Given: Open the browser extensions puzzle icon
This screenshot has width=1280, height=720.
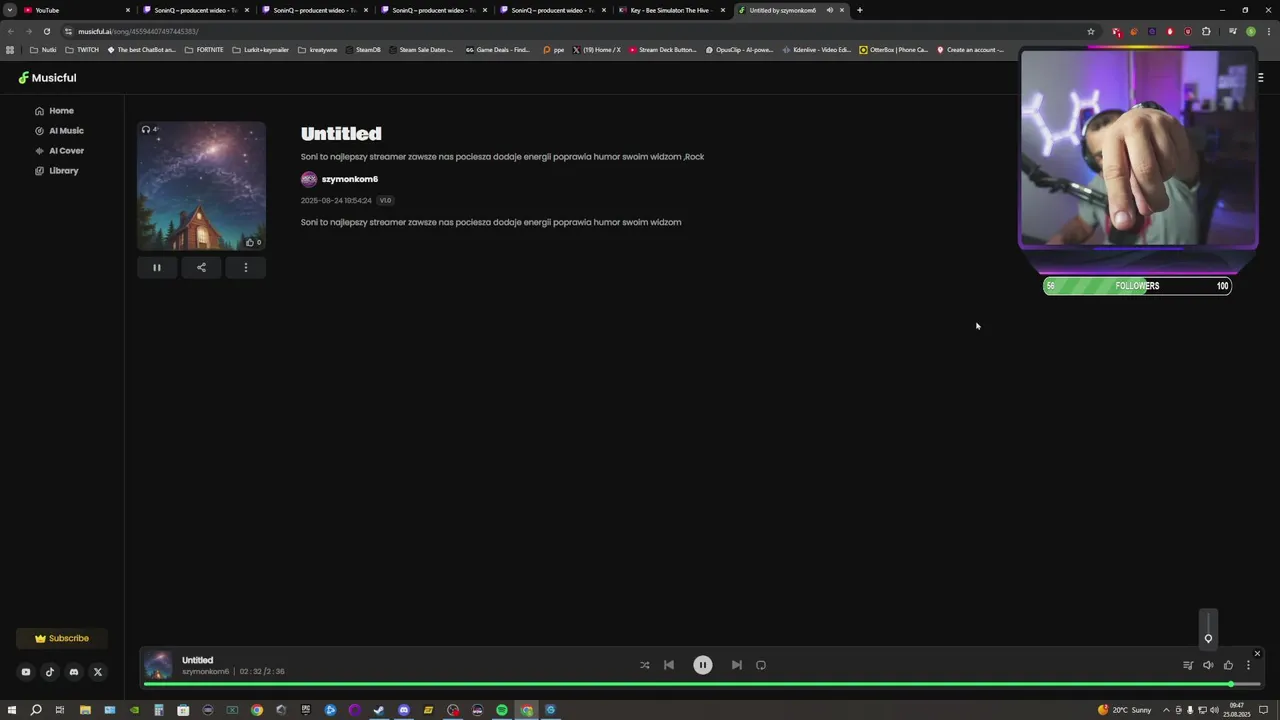Looking at the screenshot, I should [x=1206, y=31].
